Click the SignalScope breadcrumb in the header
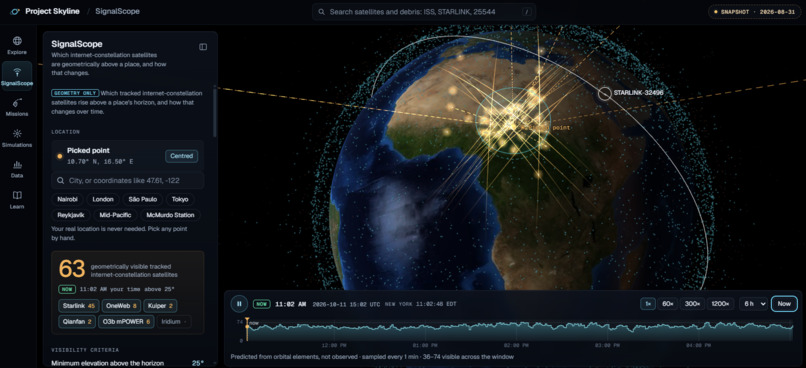 [x=117, y=11]
